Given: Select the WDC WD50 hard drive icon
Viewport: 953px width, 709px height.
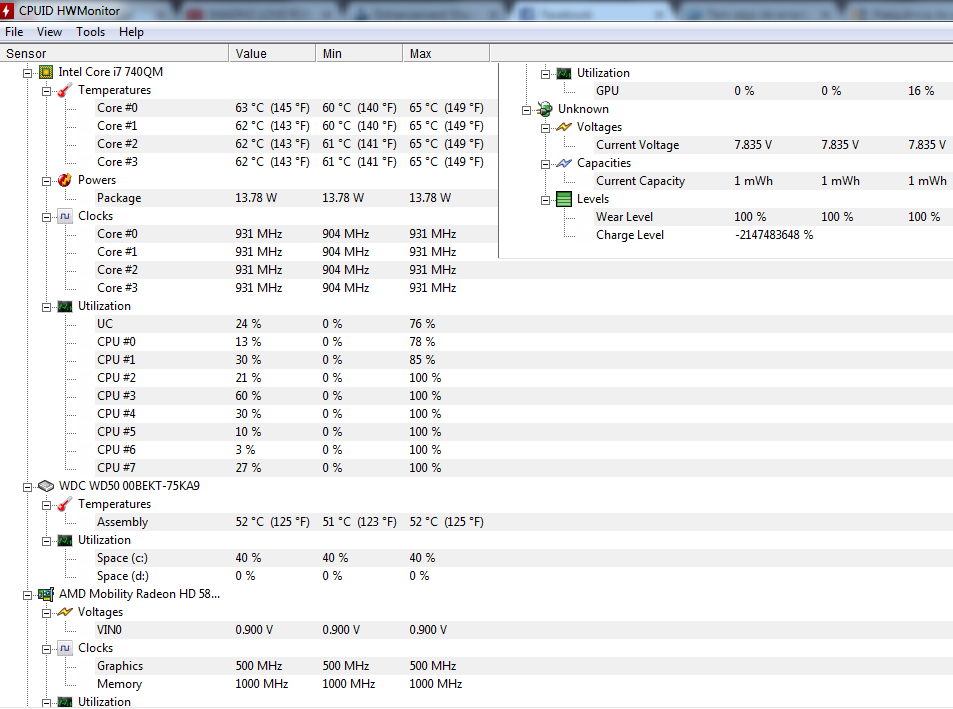Looking at the screenshot, I should pos(46,486).
